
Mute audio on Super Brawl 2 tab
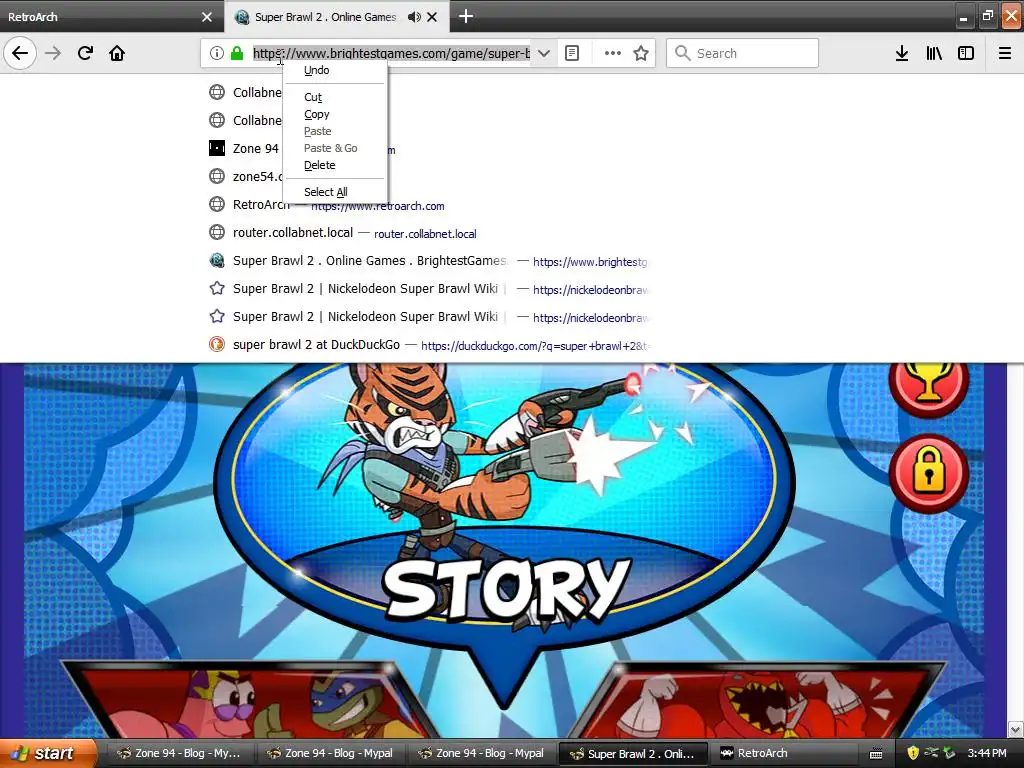click(x=413, y=17)
